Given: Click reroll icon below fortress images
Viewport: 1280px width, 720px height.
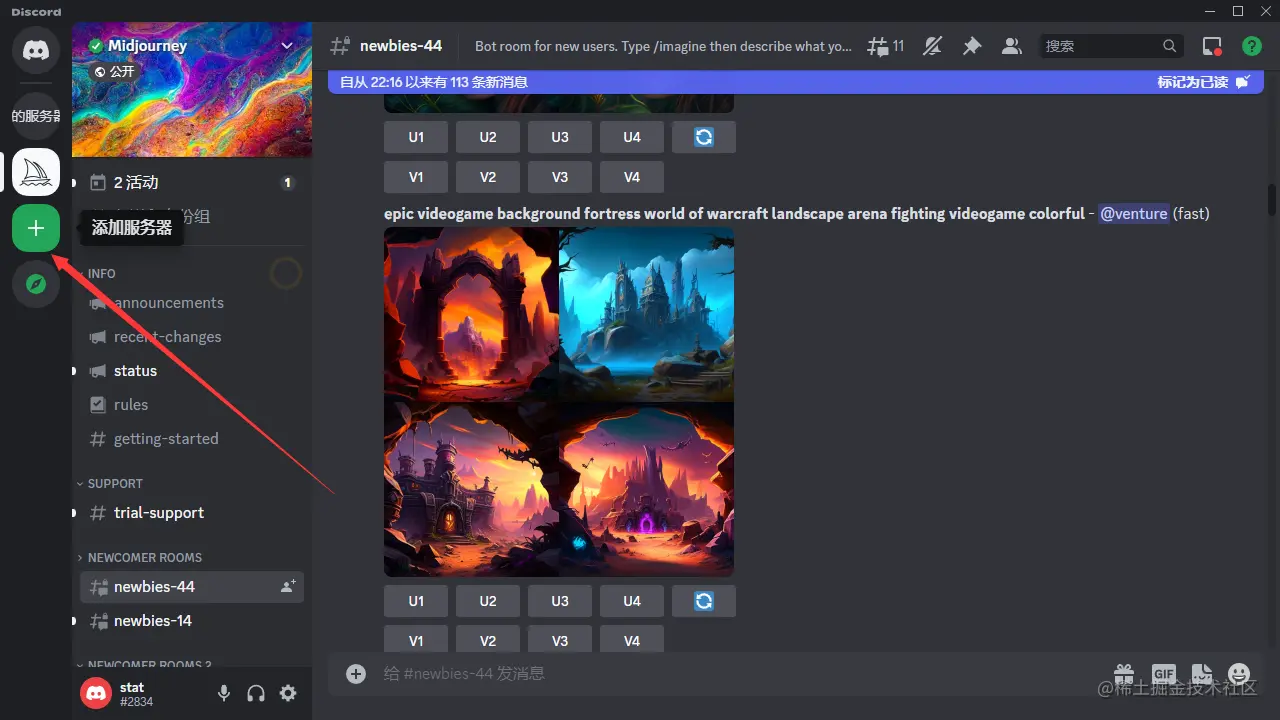Looking at the screenshot, I should (704, 601).
